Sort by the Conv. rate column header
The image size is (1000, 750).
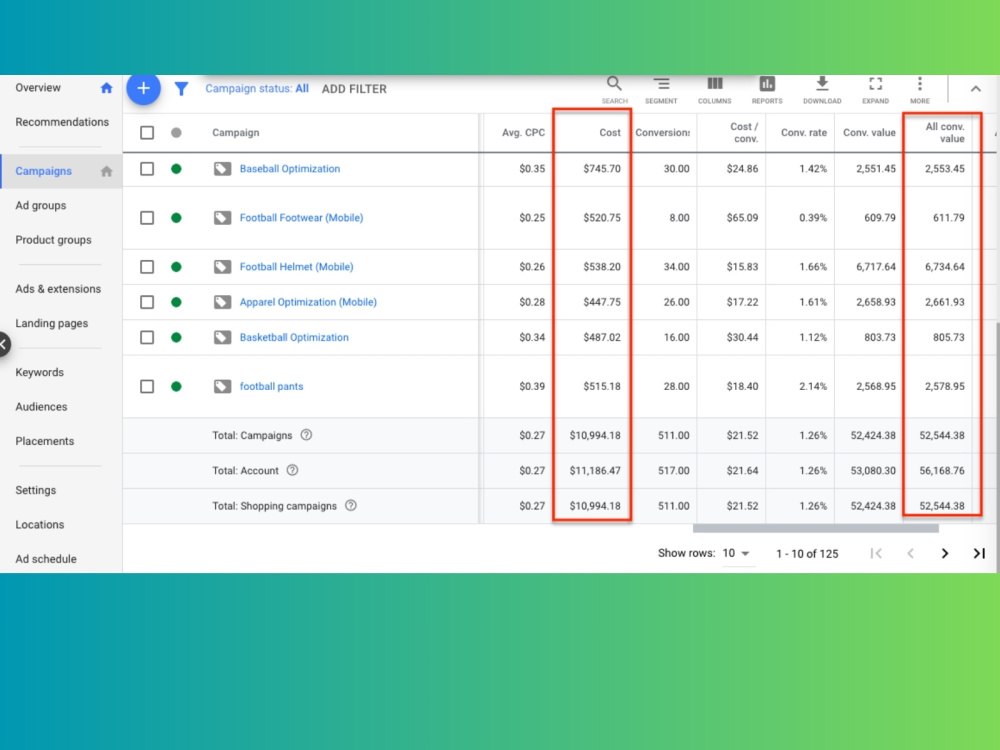click(804, 133)
